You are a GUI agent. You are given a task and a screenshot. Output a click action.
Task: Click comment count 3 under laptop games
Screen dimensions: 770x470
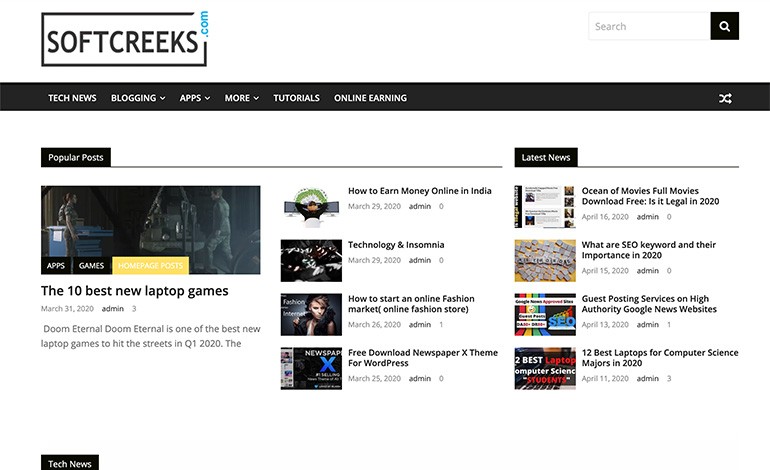pyautogui.click(x=134, y=308)
